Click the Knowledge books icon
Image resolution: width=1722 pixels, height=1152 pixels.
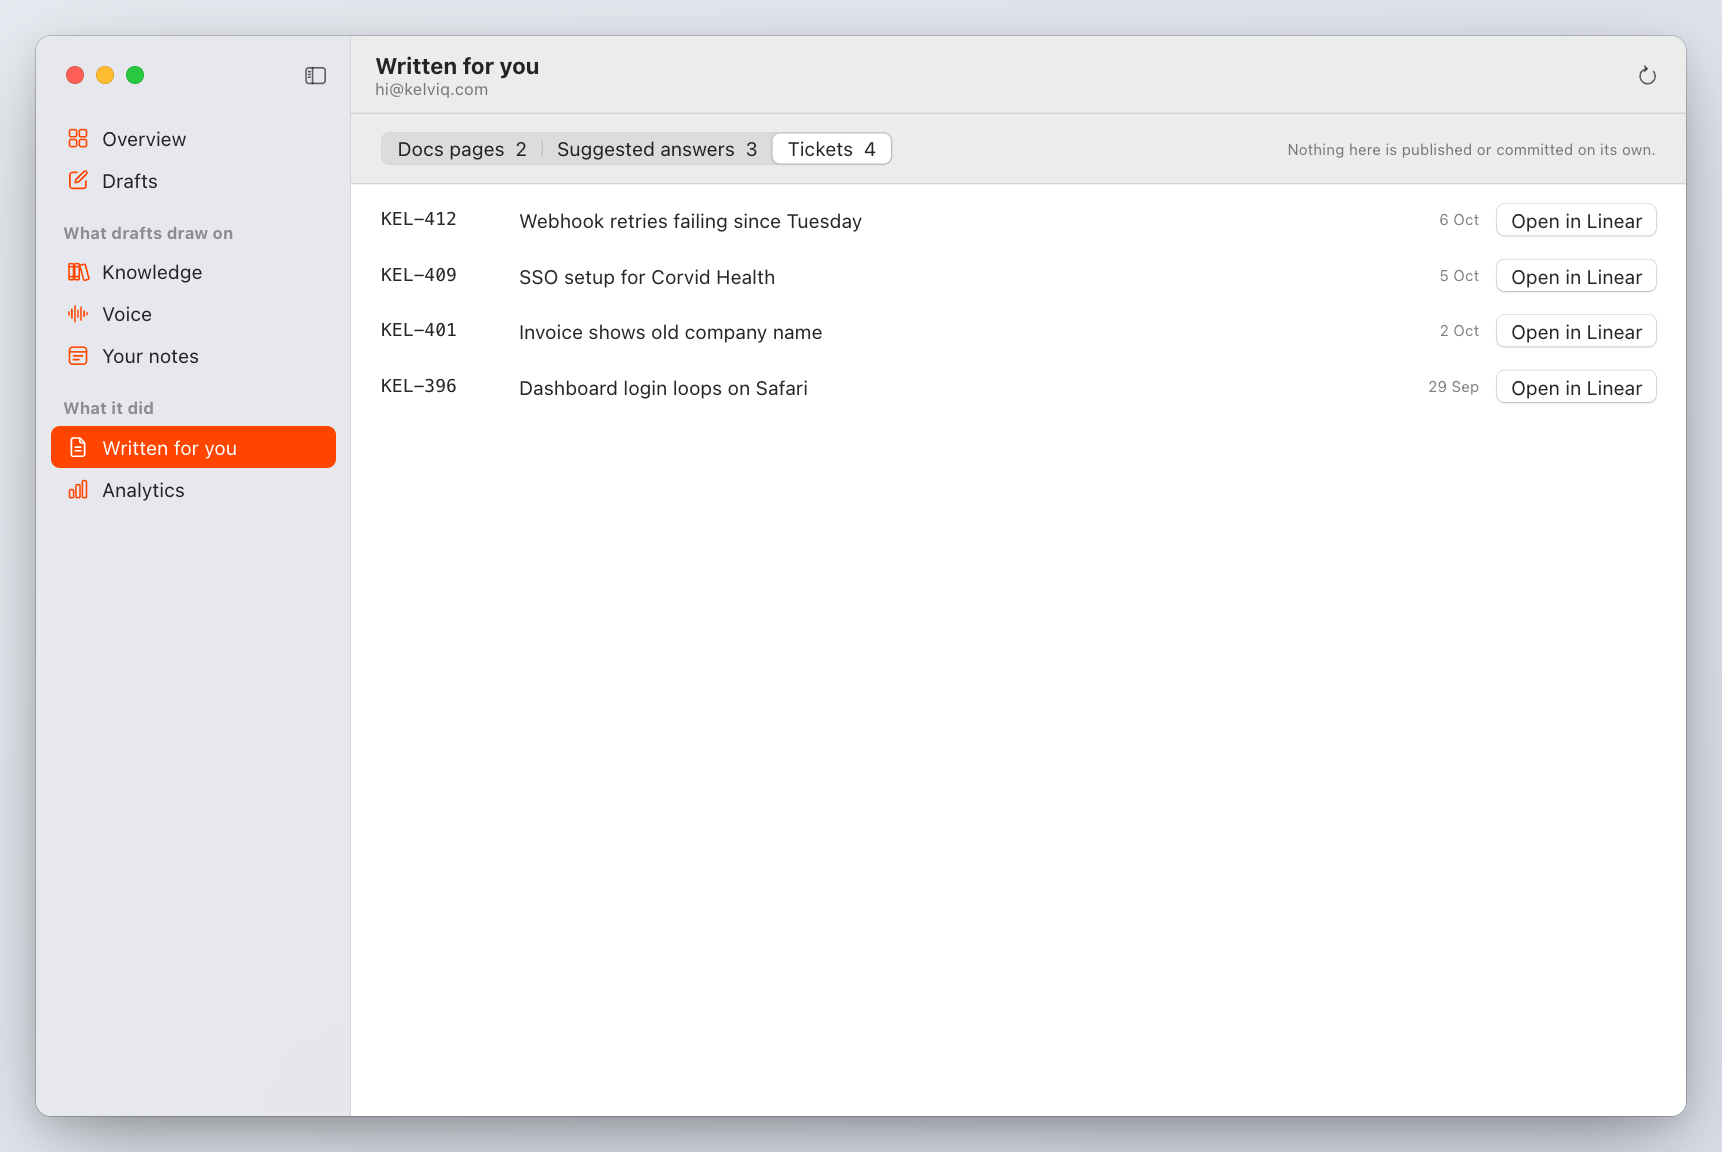click(x=78, y=272)
